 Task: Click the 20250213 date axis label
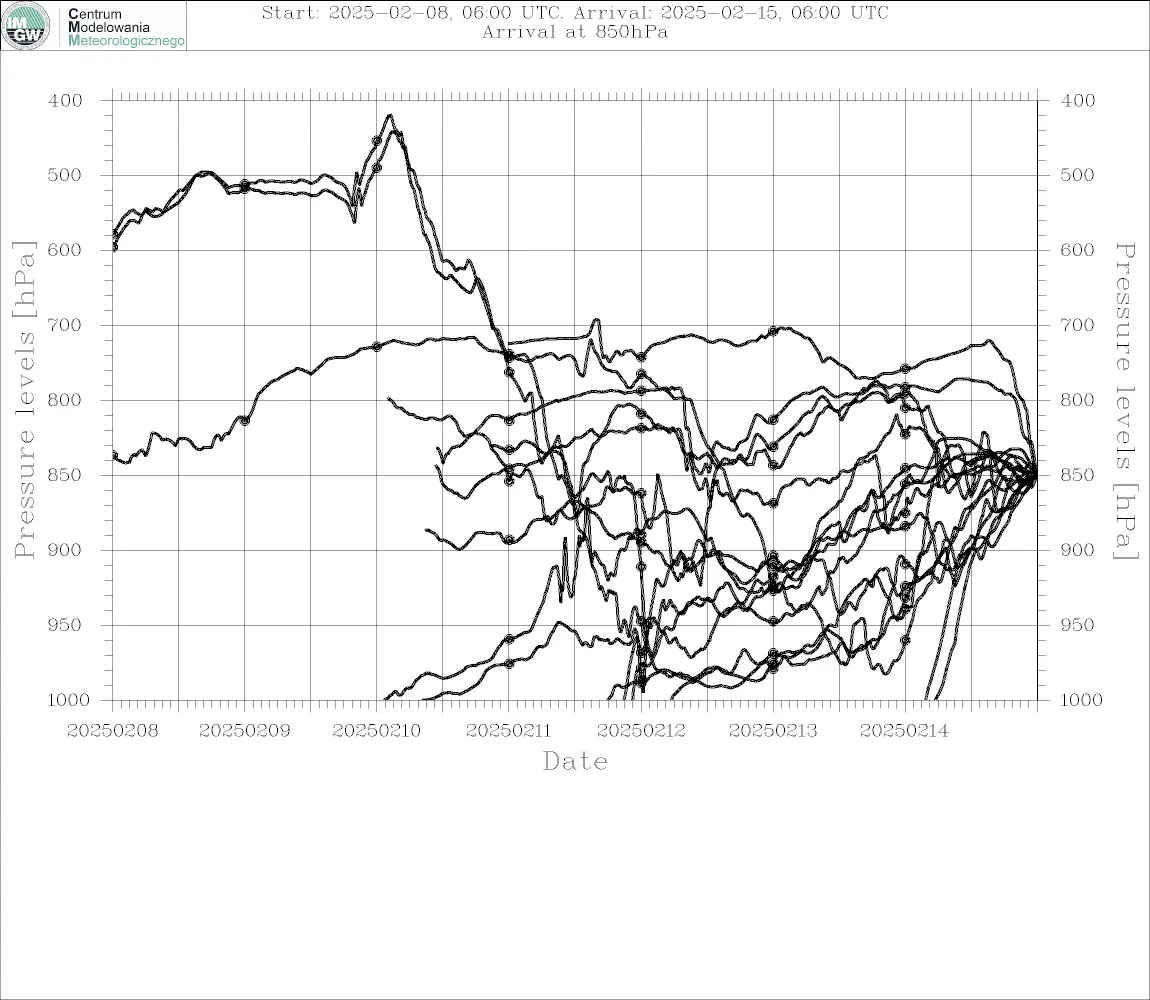[x=773, y=731]
